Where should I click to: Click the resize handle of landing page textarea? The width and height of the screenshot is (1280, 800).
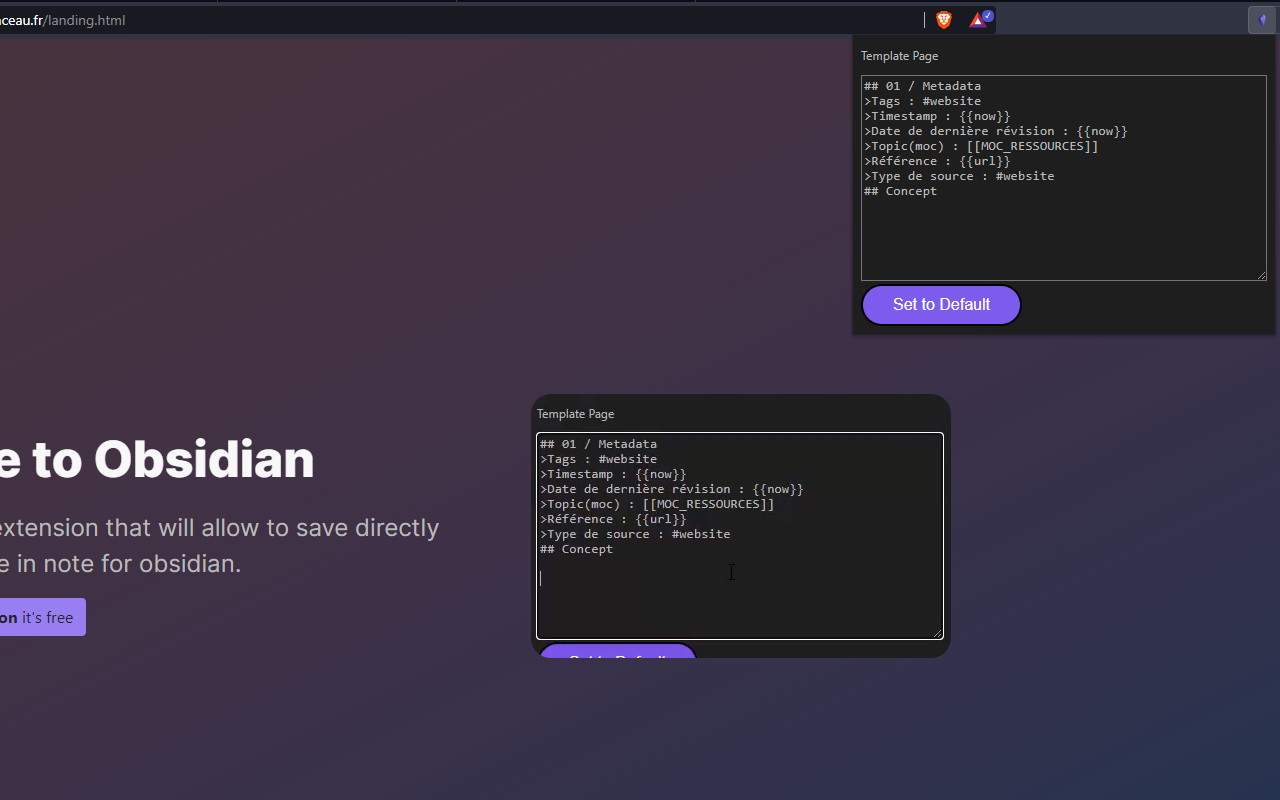click(x=937, y=633)
